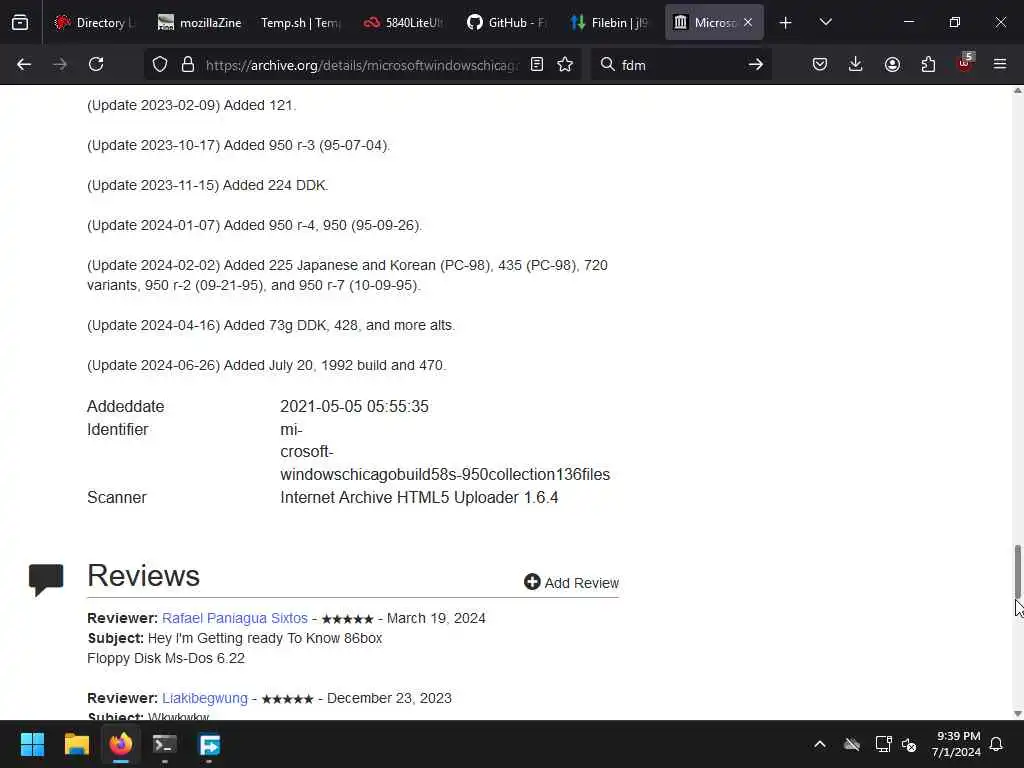Viewport: 1024px width, 768px height.
Task: Open uBlock Origin extension popup
Action: (x=965, y=63)
